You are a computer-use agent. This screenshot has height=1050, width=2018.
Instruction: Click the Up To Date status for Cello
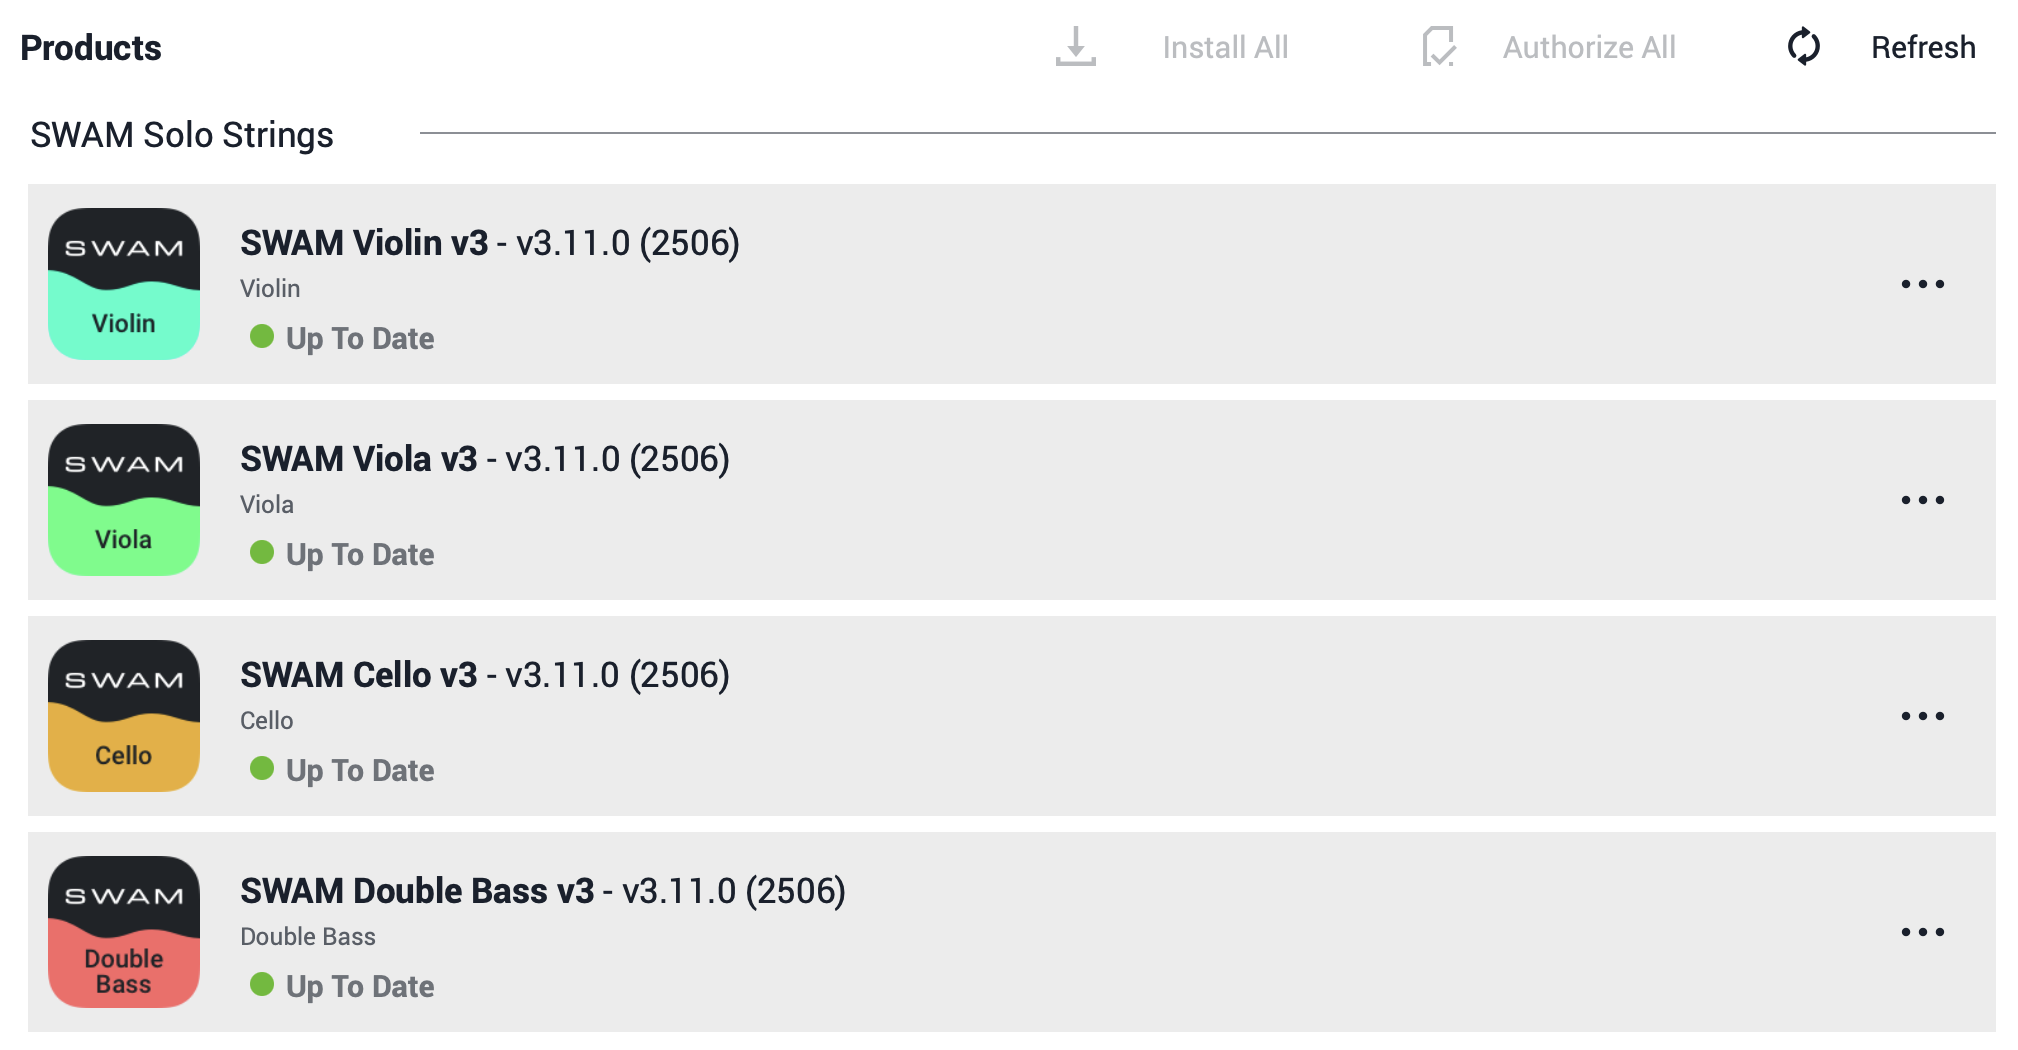pos(360,770)
